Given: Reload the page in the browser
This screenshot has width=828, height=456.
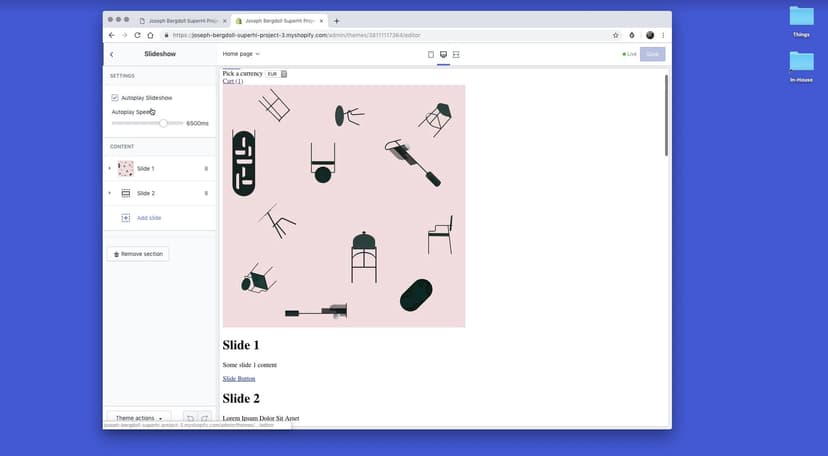Looking at the screenshot, I should click(x=137, y=35).
